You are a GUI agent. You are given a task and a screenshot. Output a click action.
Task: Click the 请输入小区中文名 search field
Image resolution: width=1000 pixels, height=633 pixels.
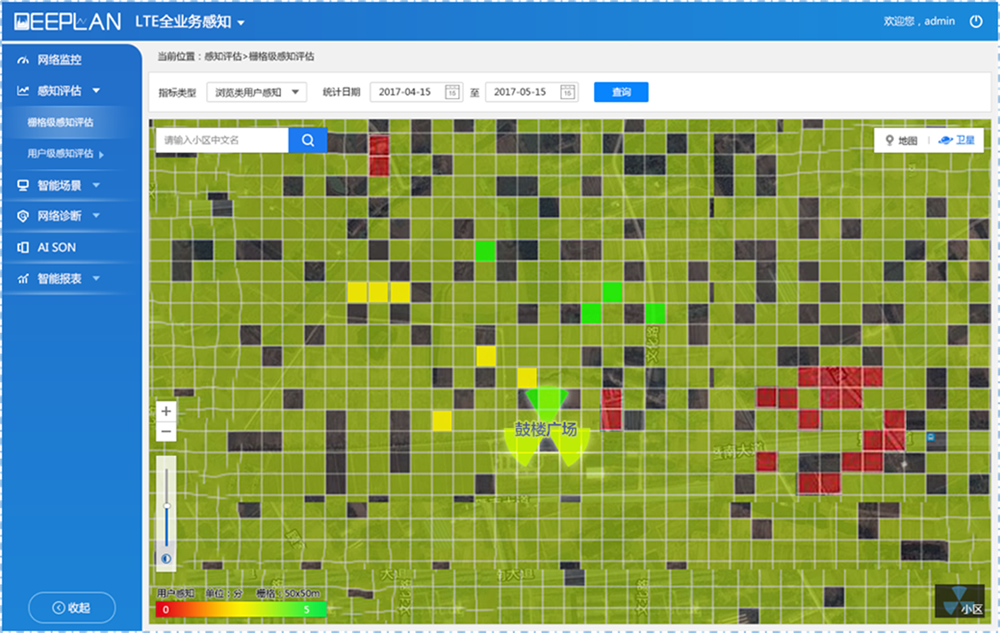[x=222, y=140]
